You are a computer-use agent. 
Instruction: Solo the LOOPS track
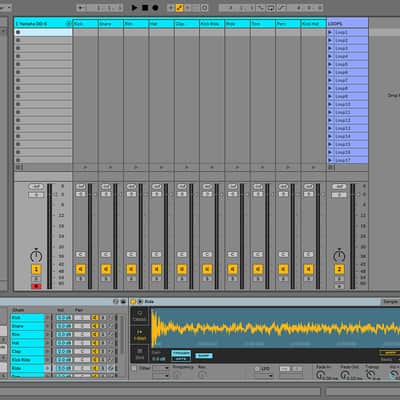pos(339,279)
